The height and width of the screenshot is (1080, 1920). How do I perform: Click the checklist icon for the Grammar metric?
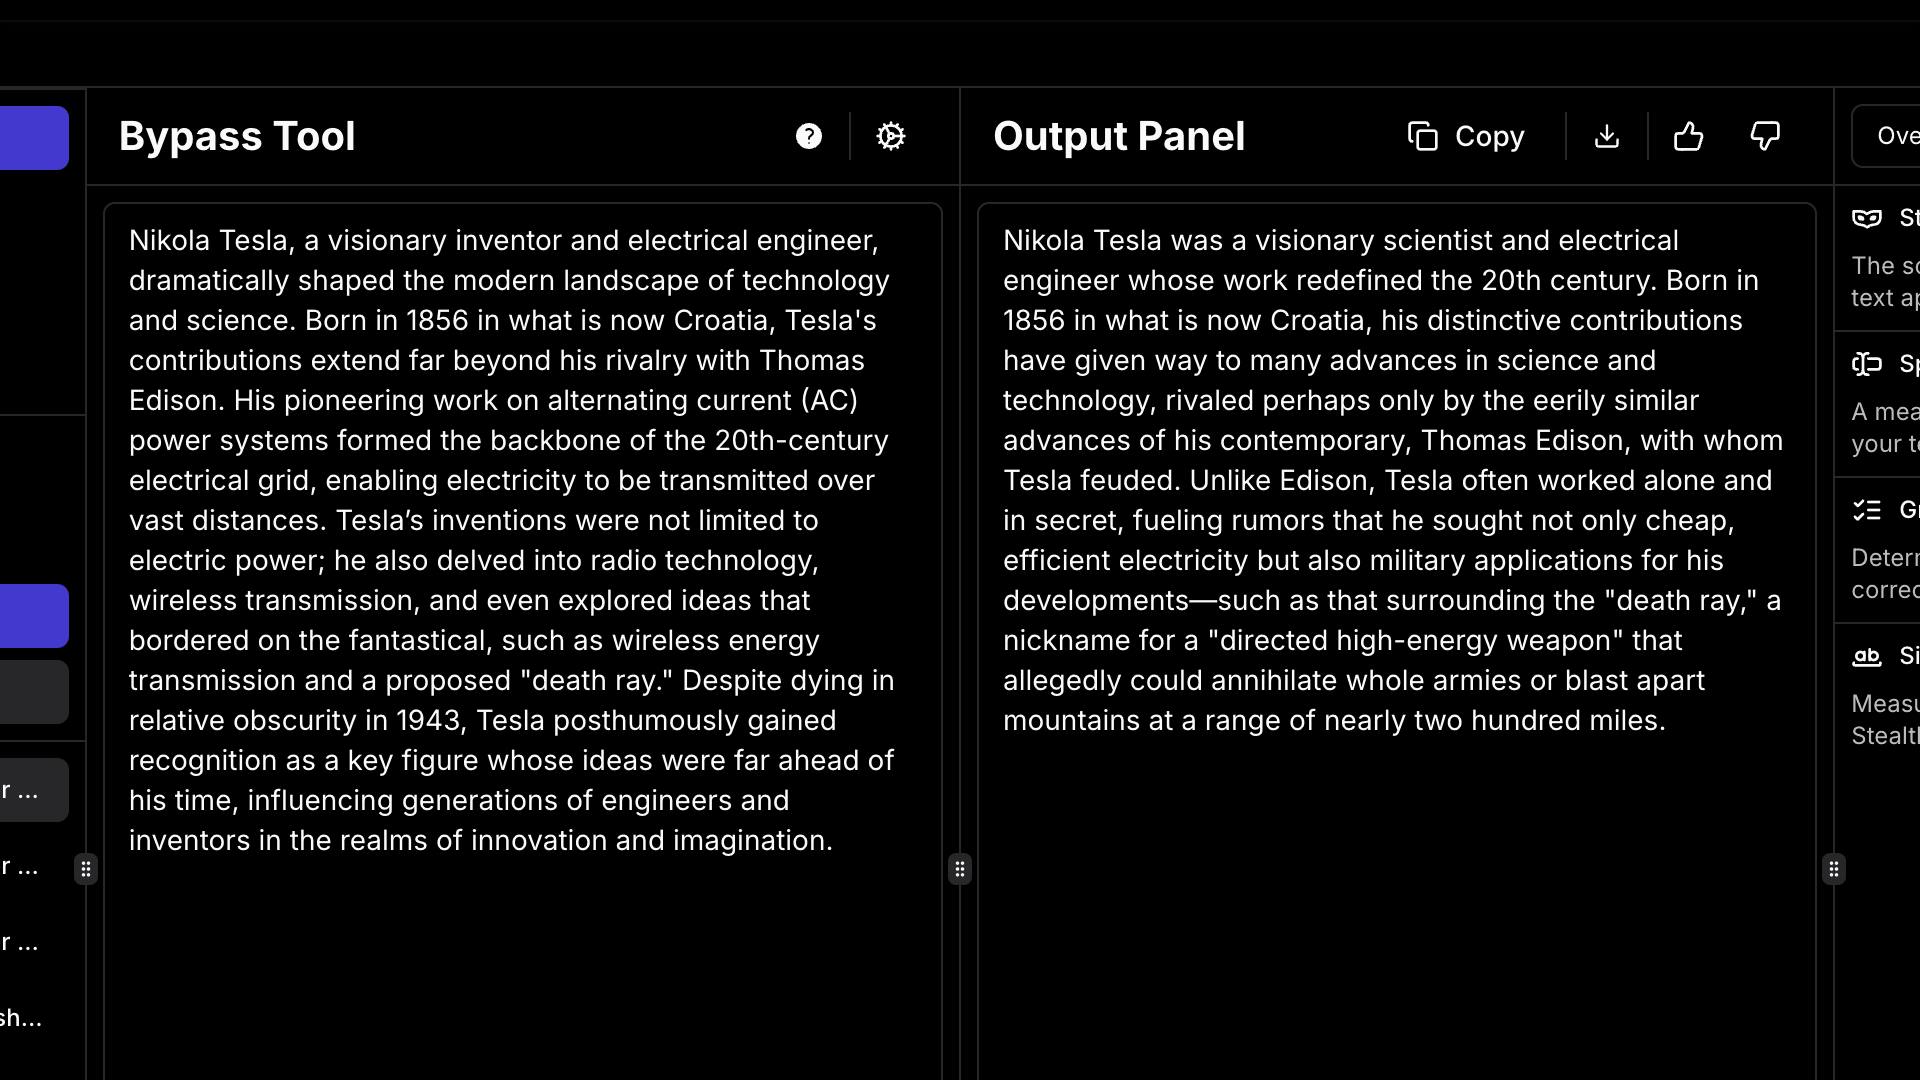coord(1868,511)
